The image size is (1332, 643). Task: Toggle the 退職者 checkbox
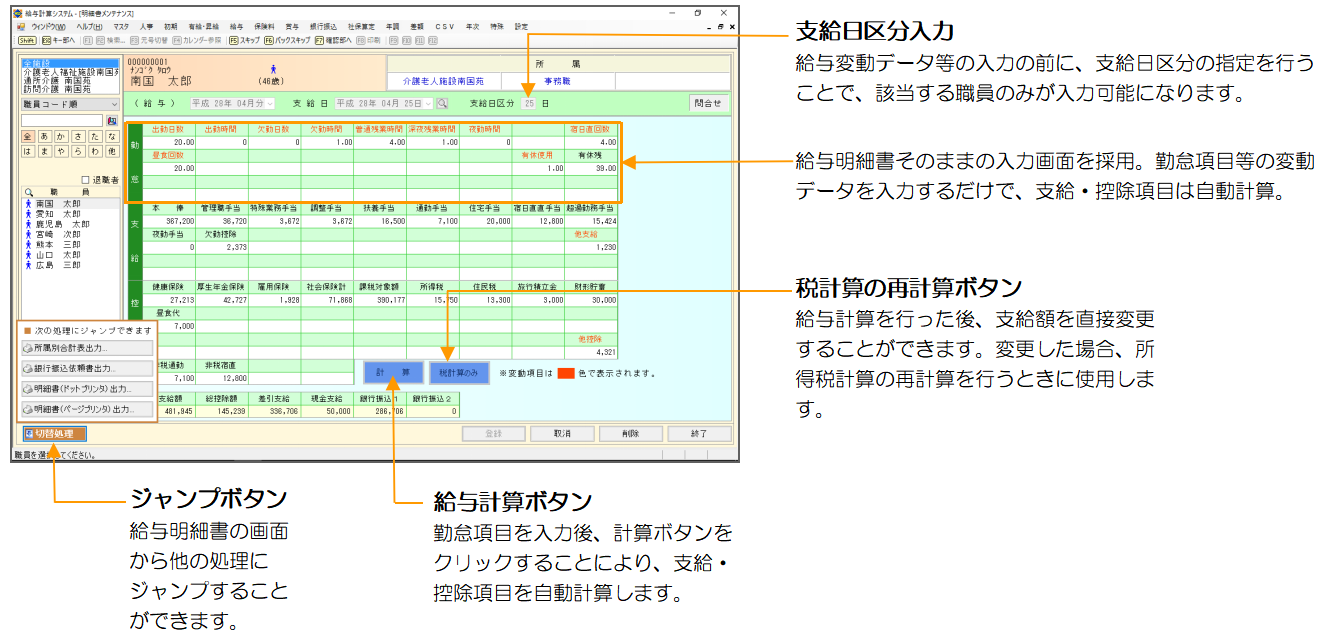(83, 180)
